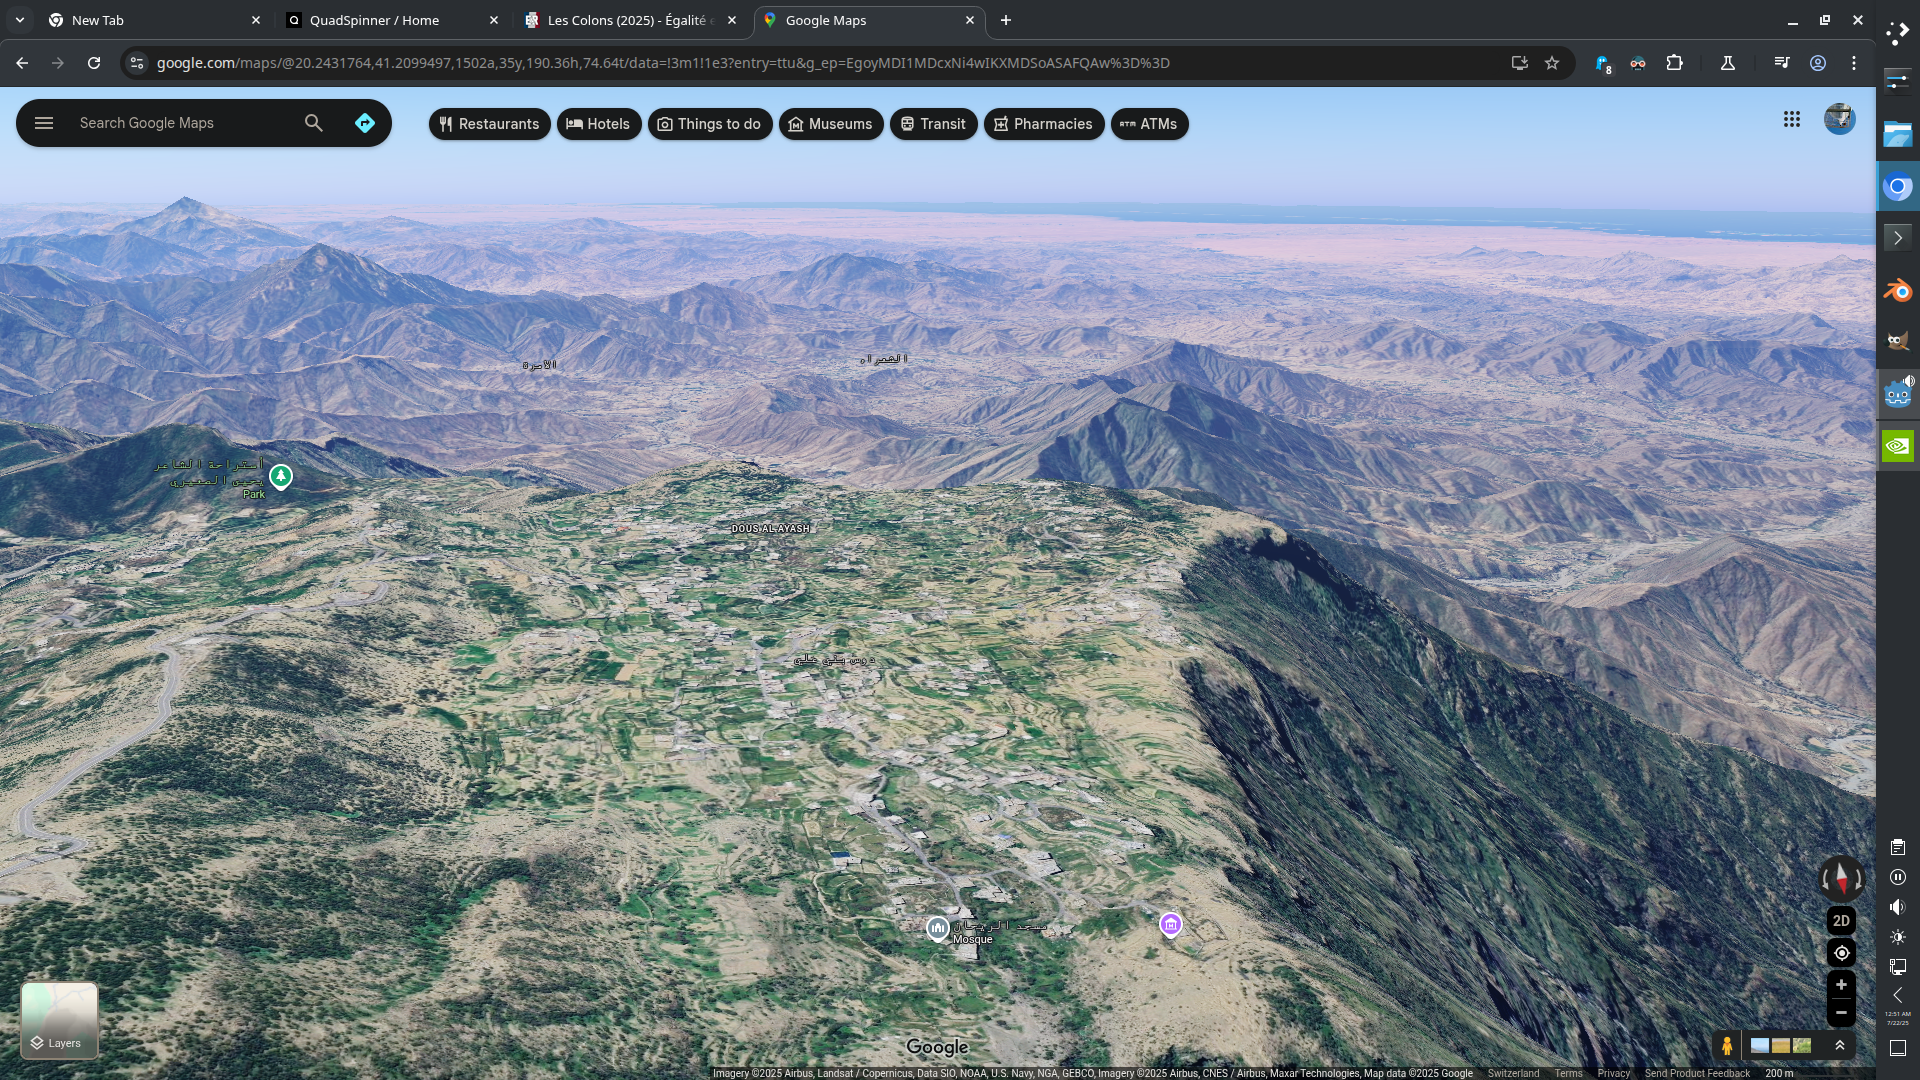Image resolution: width=1920 pixels, height=1080 pixels.
Task: Launch Blender from the dock
Action: pos(1898,290)
